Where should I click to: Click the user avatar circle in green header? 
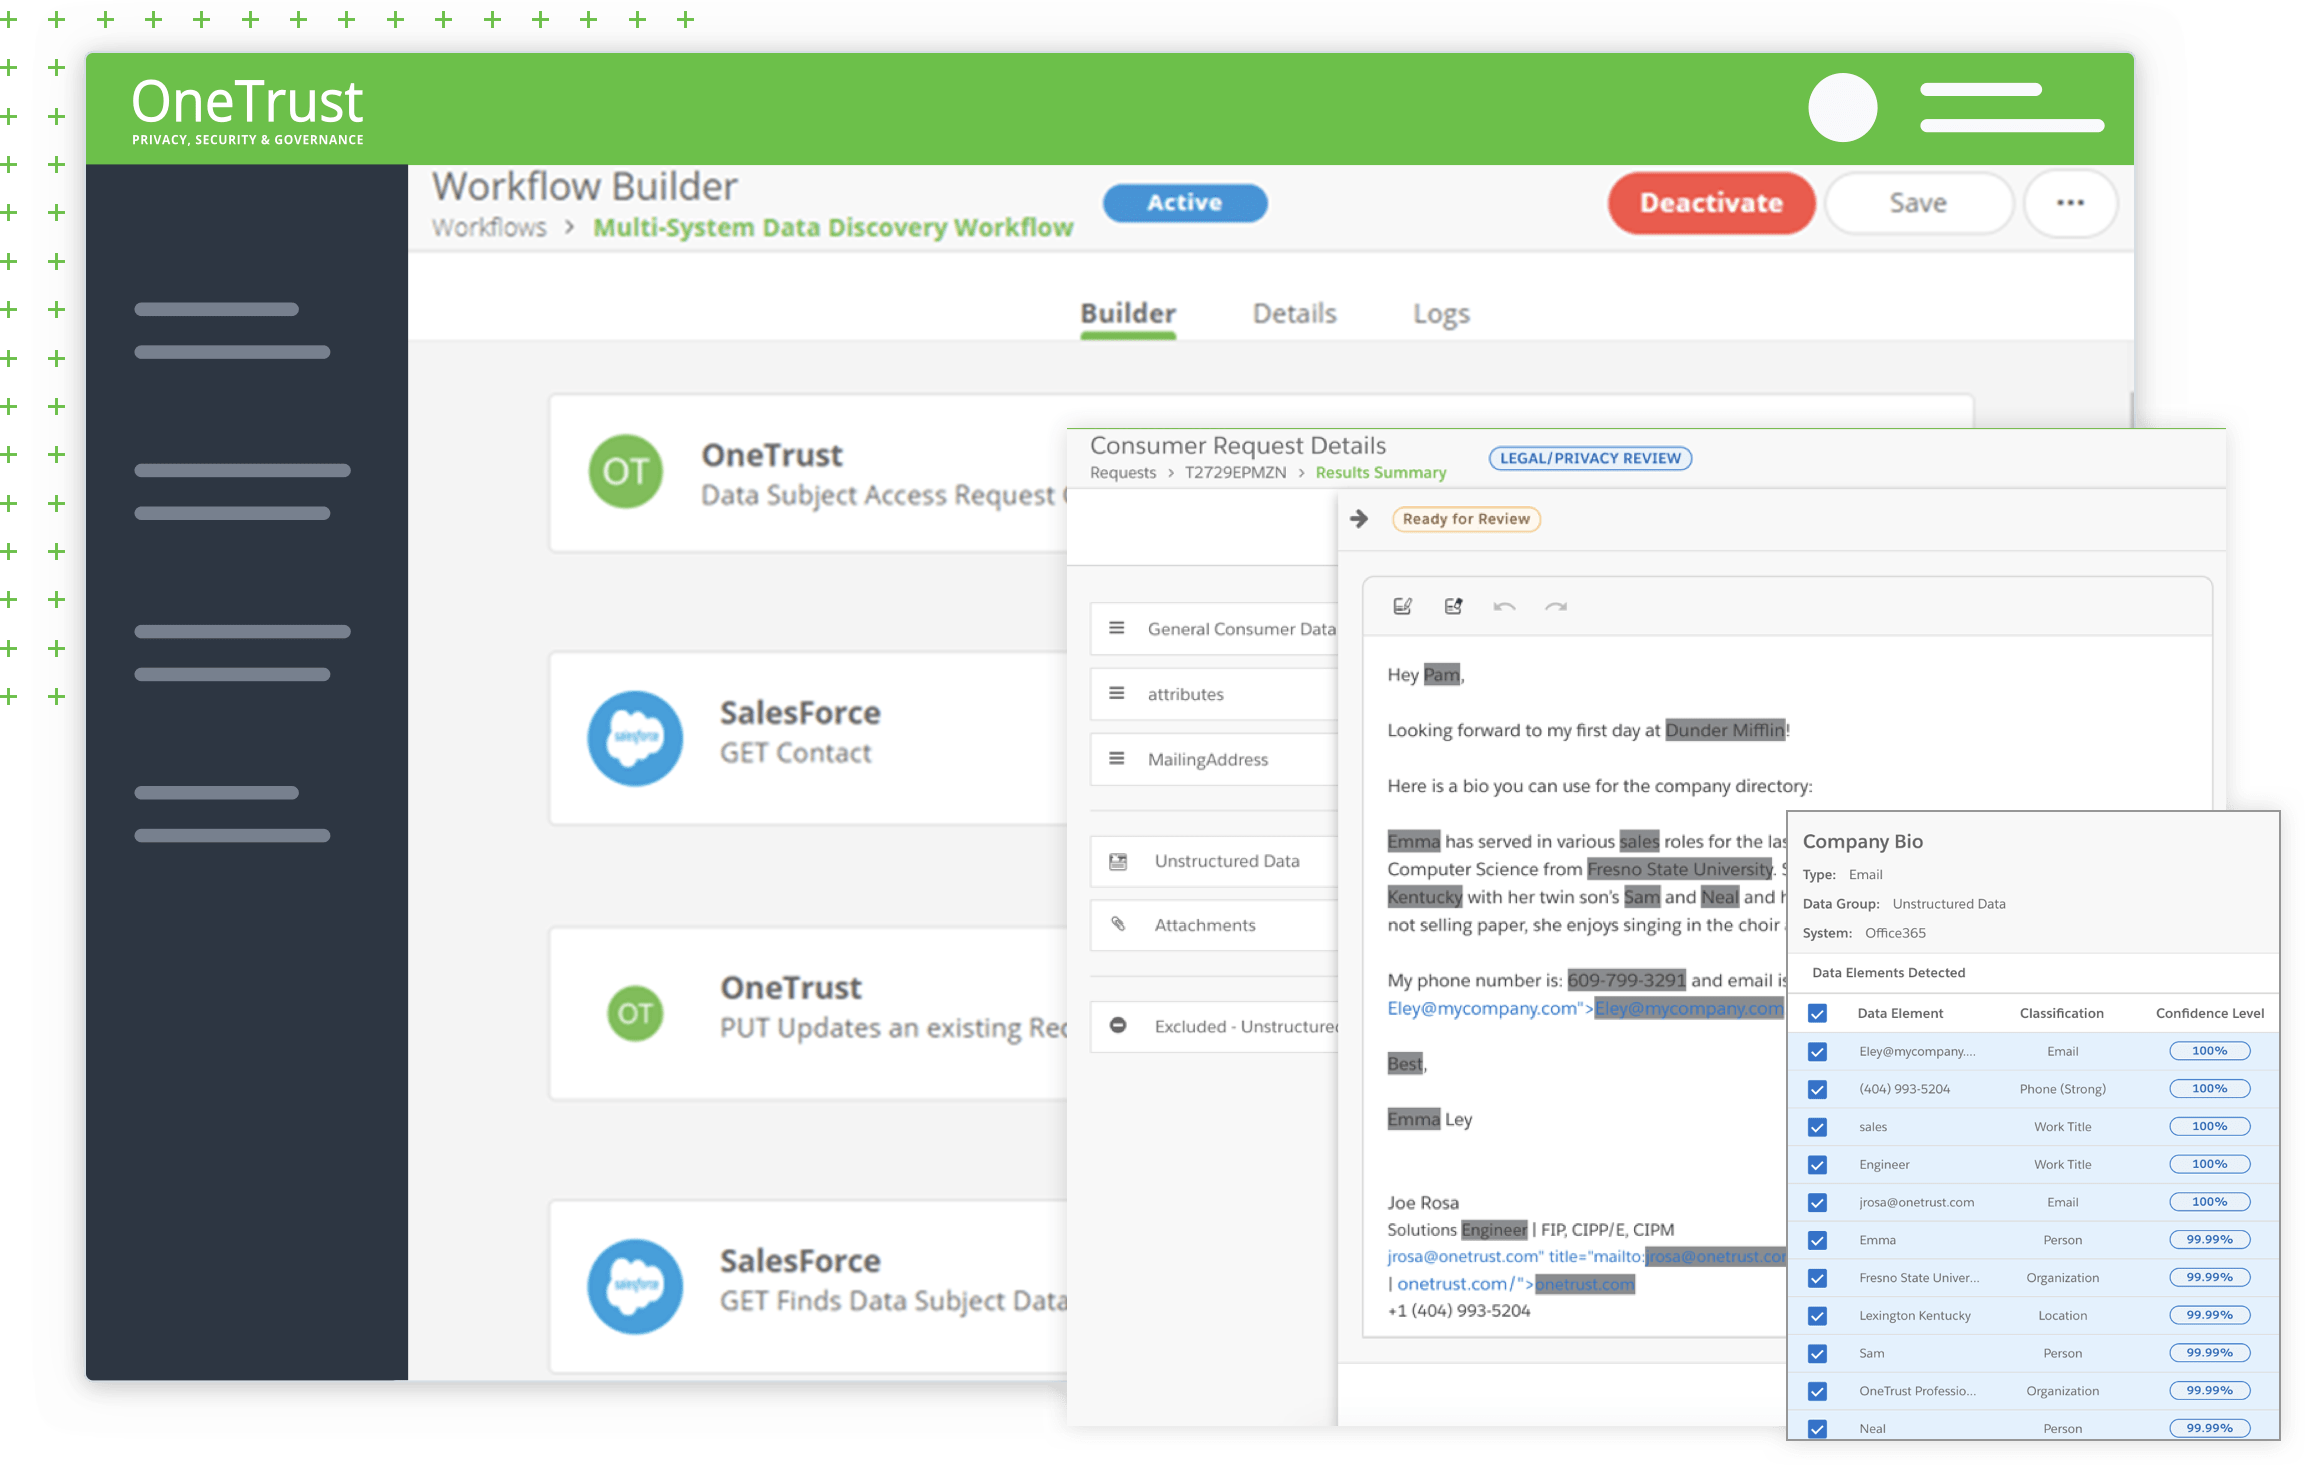coord(1842,108)
